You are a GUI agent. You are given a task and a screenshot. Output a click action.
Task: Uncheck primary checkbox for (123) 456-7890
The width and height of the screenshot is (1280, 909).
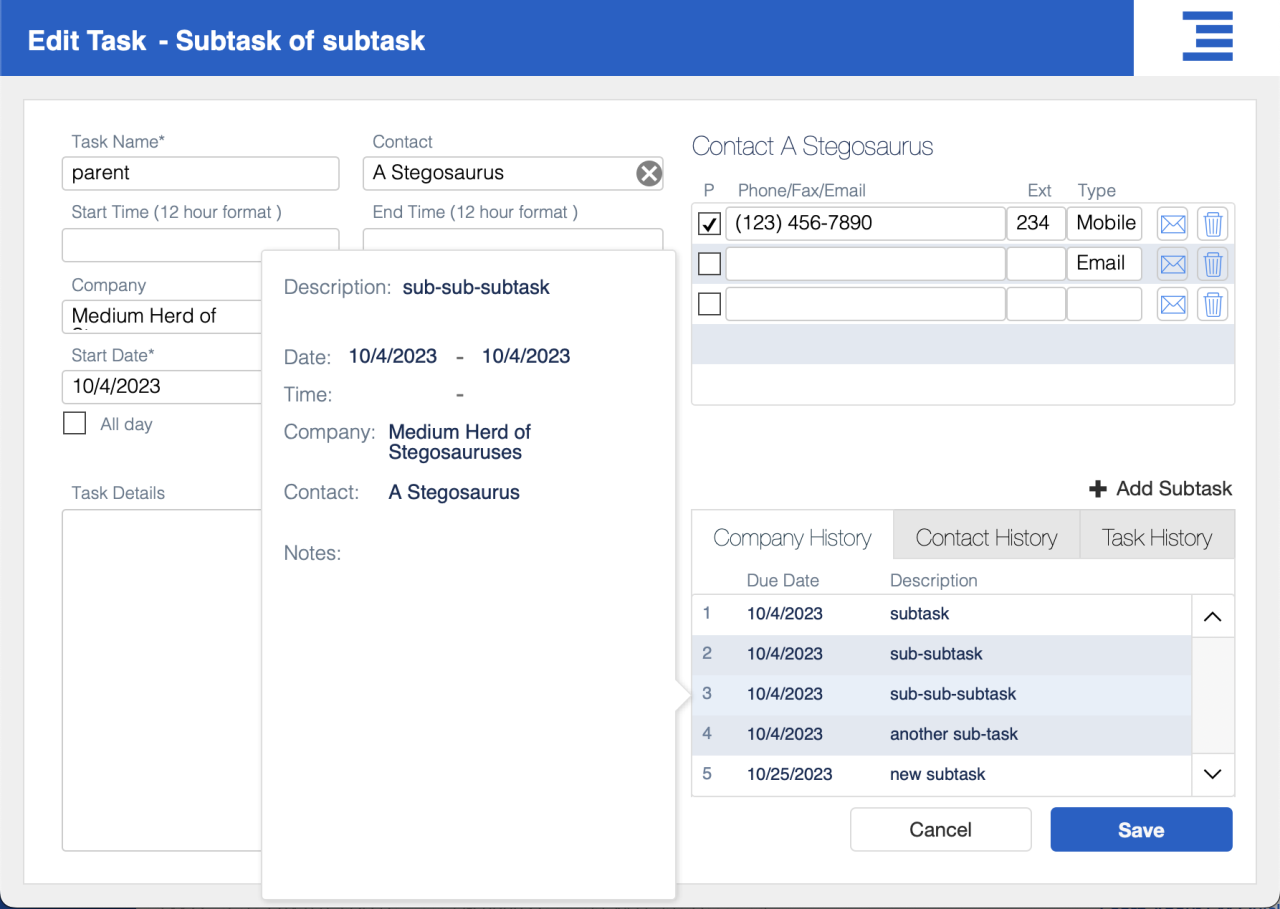click(x=709, y=224)
